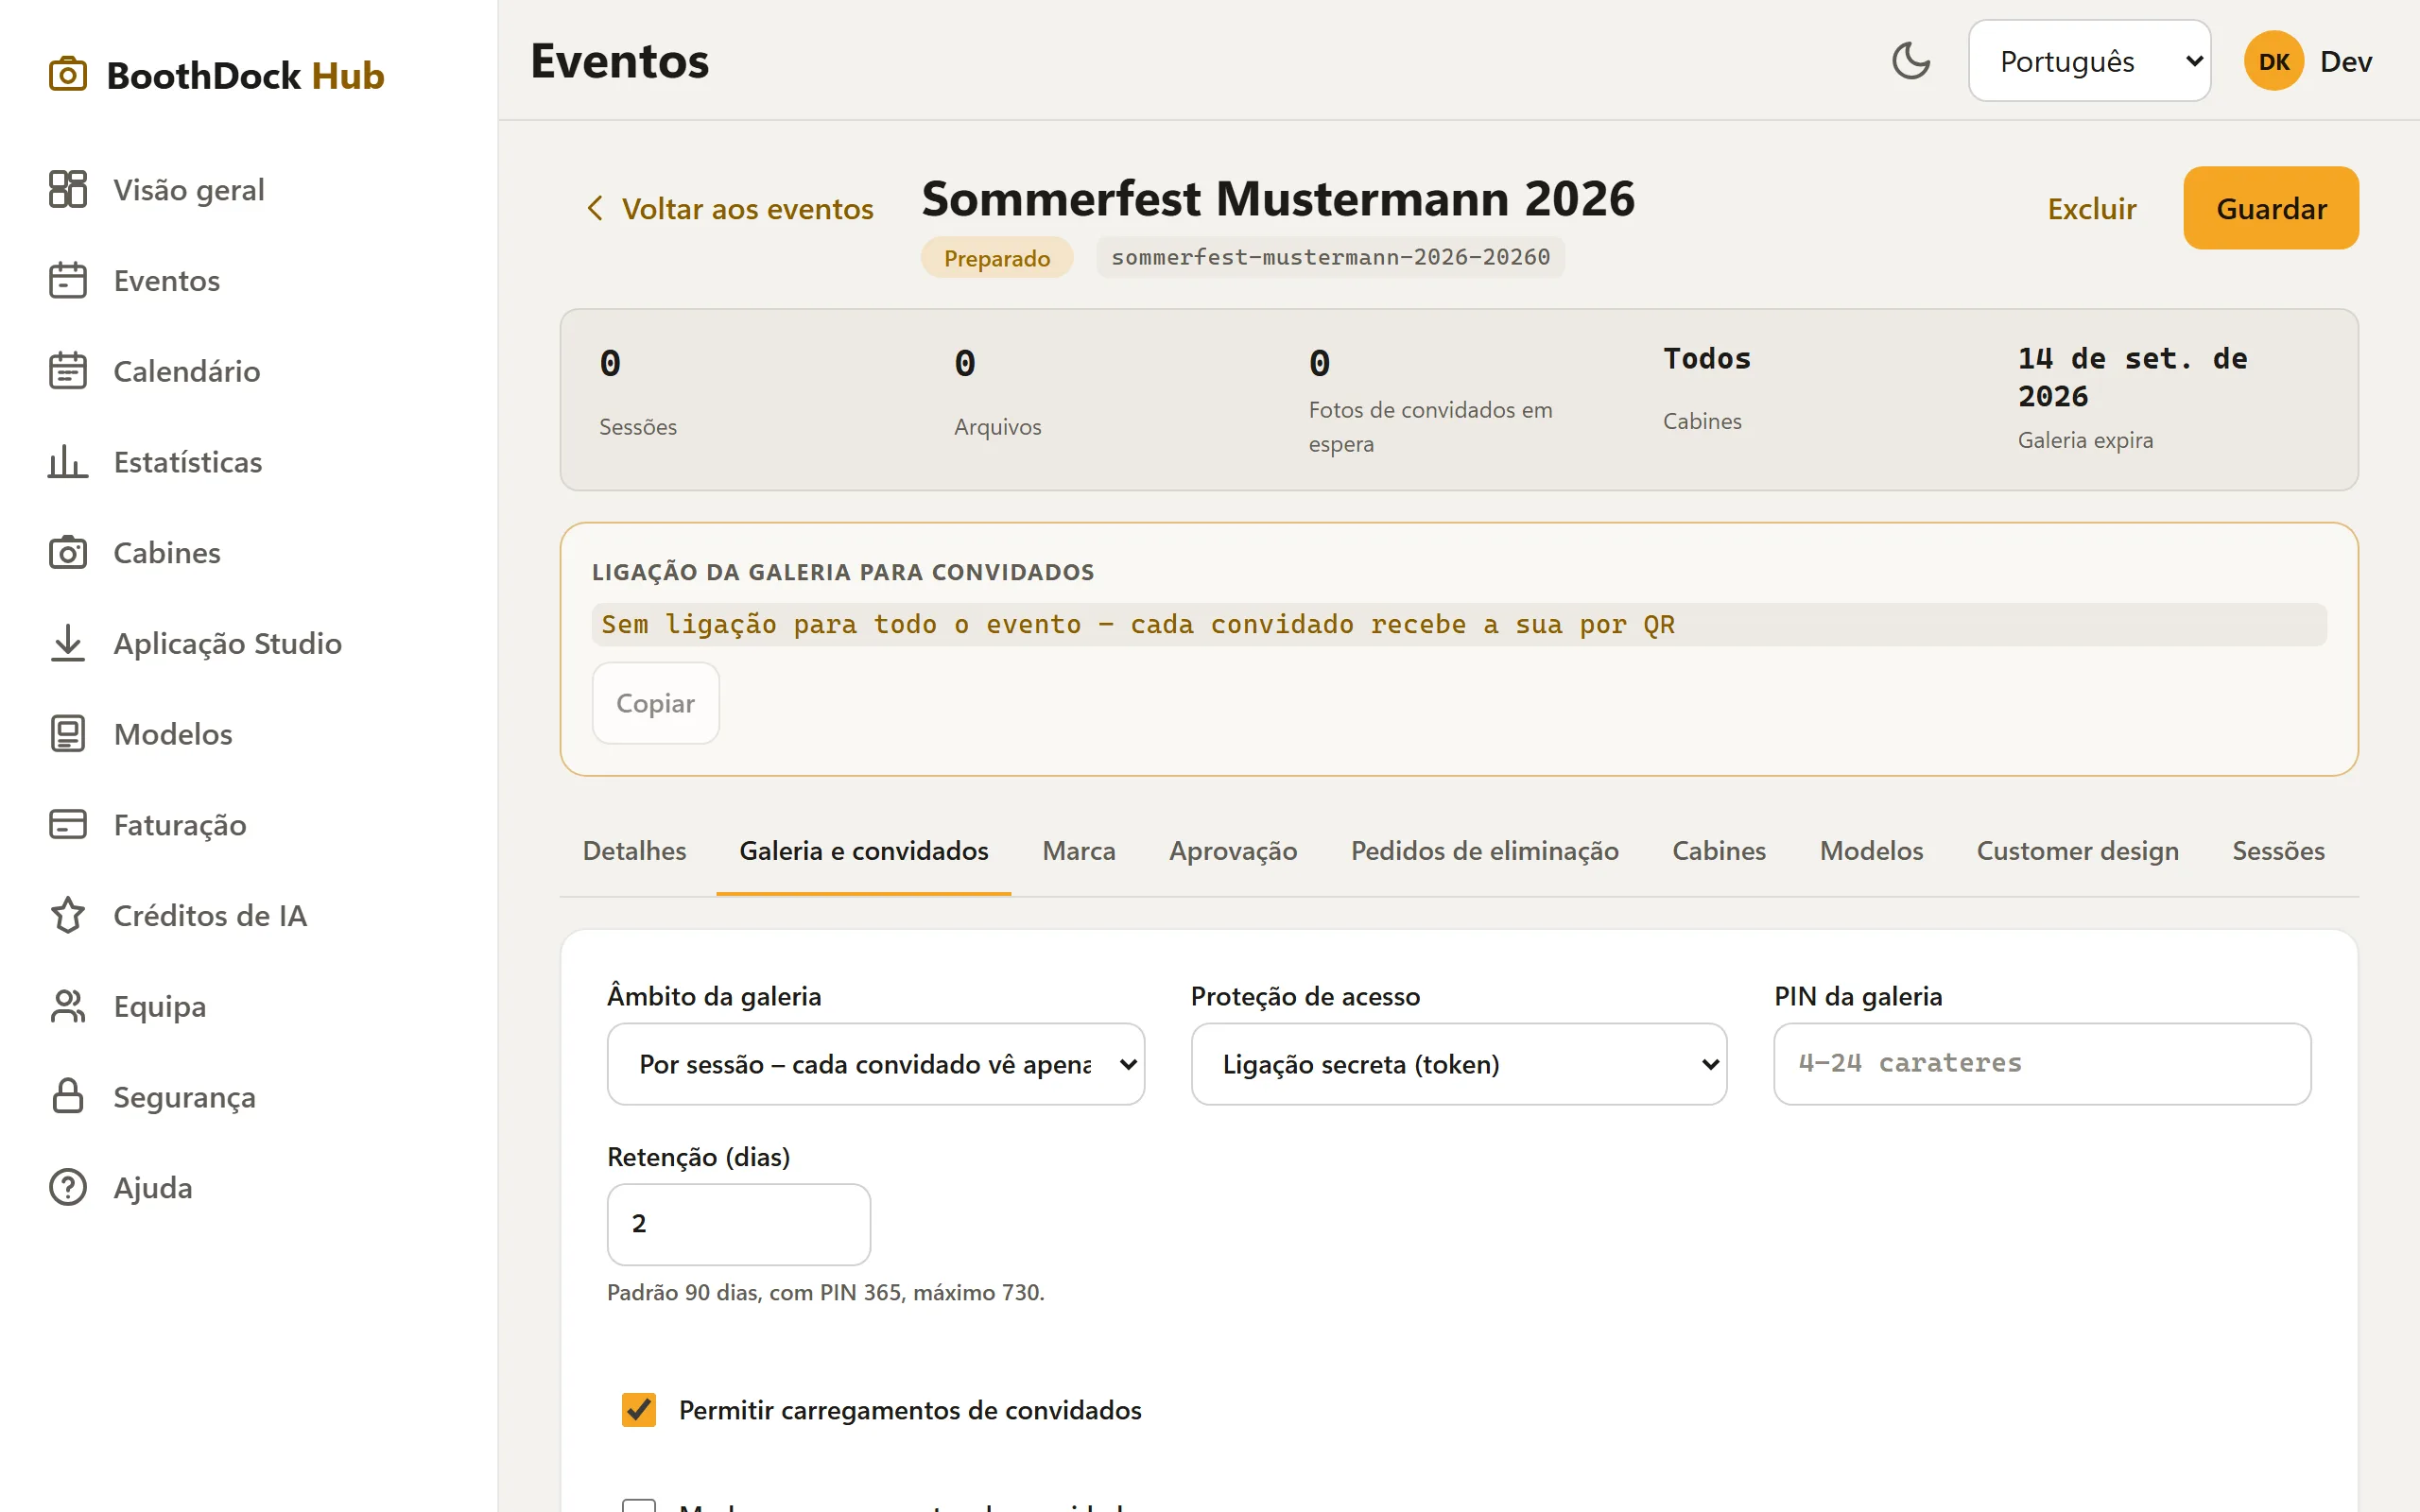
Task: Open the Equipa people icon
Action: [67, 1006]
